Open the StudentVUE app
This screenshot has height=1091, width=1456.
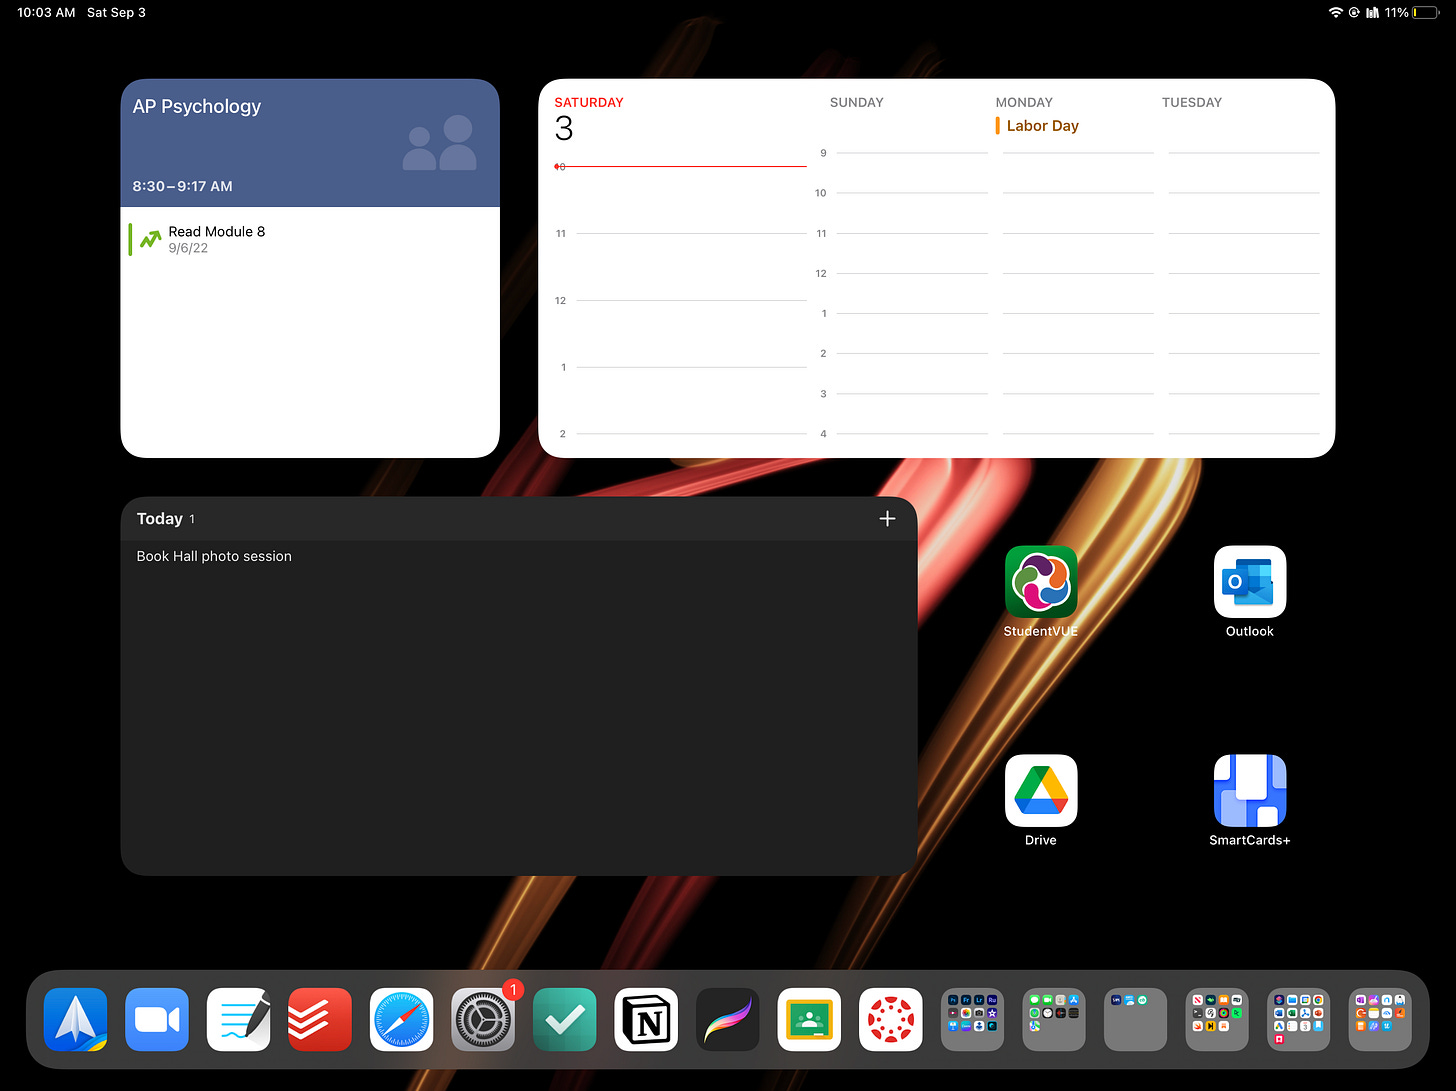click(1040, 582)
